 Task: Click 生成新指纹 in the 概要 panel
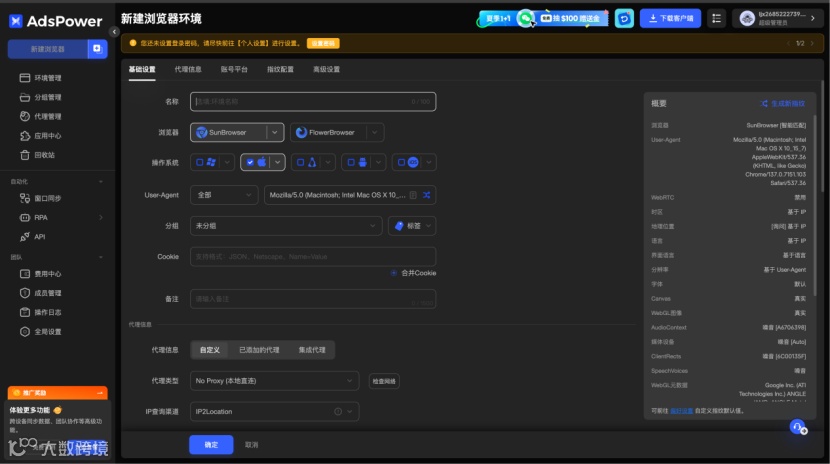pos(783,104)
